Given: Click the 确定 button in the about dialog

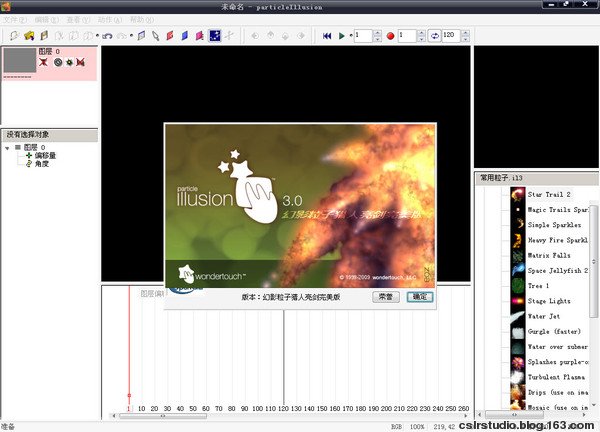Looking at the screenshot, I should [x=420, y=297].
